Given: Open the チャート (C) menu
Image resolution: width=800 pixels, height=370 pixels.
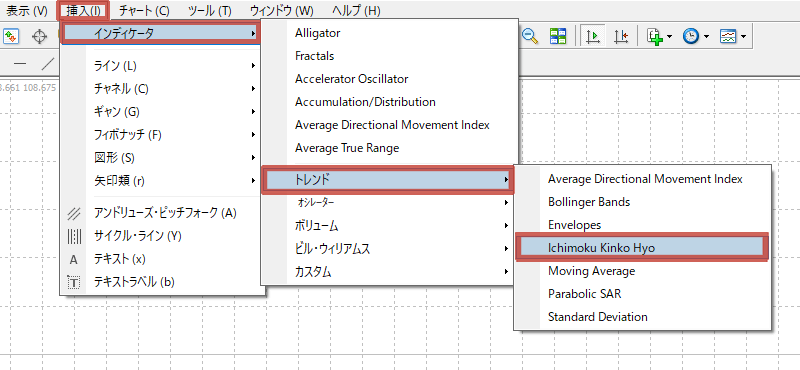Looking at the screenshot, I should [144, 10].
